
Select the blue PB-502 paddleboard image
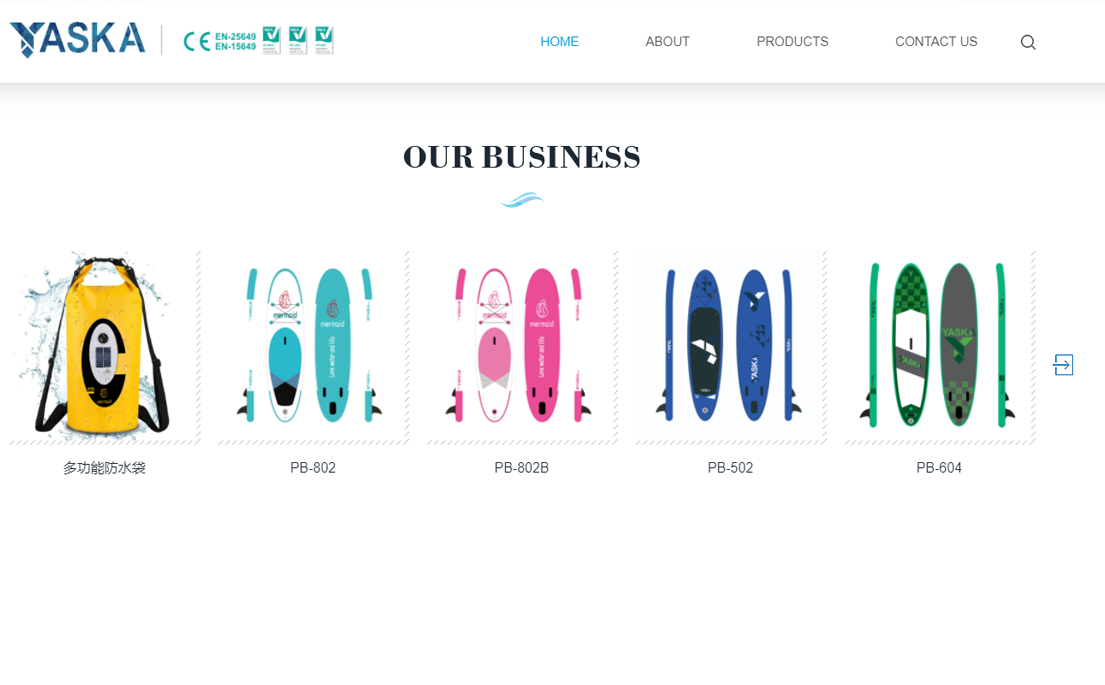coord(730,347)
